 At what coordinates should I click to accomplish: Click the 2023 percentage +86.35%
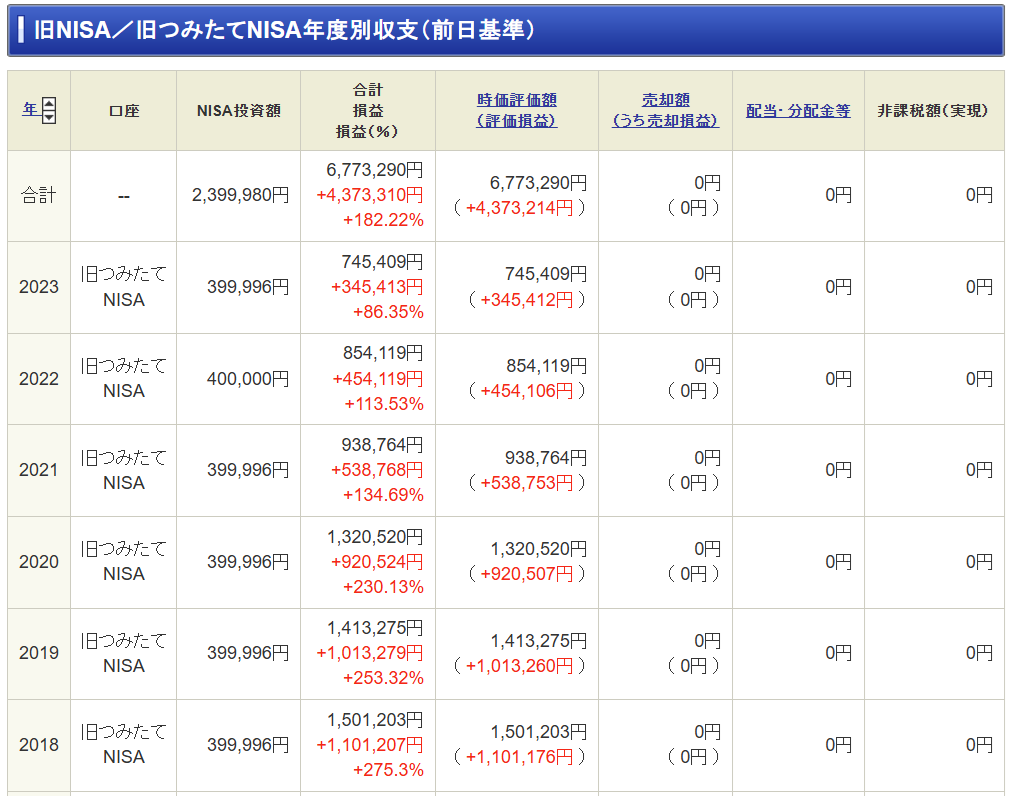388,312
